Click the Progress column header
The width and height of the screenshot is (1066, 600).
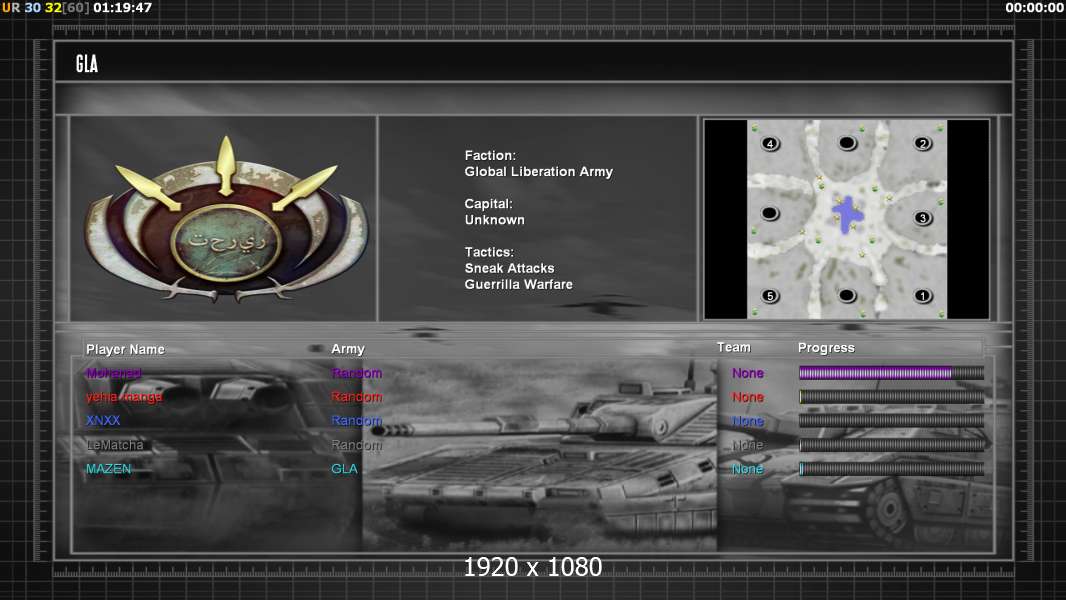[x=826, y=348]
